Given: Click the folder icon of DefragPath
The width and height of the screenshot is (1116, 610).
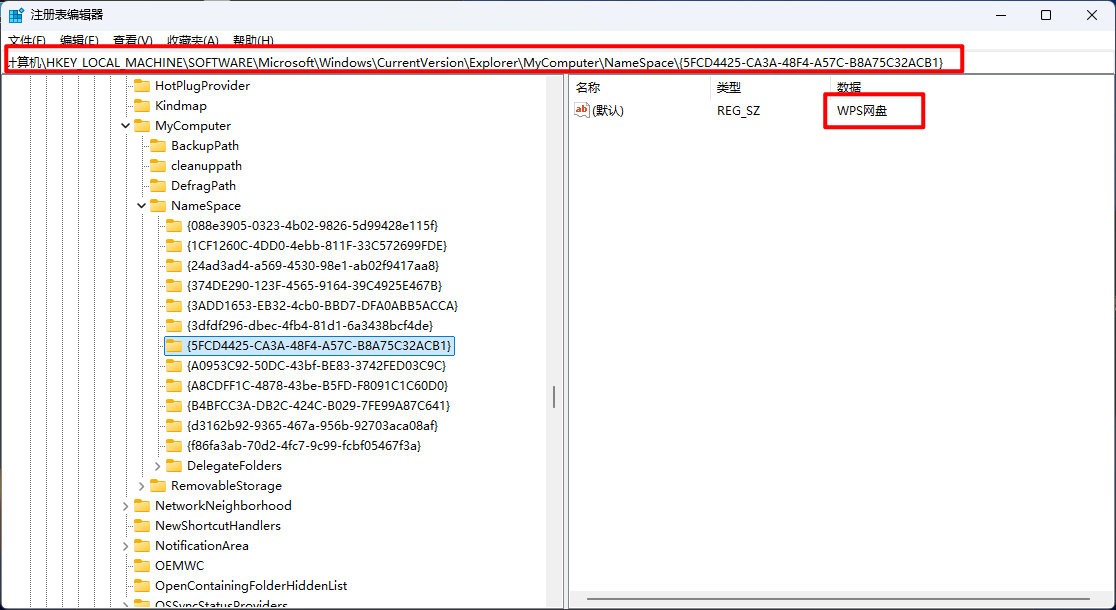Looking at the screenshot, I should tap(157, 186).
